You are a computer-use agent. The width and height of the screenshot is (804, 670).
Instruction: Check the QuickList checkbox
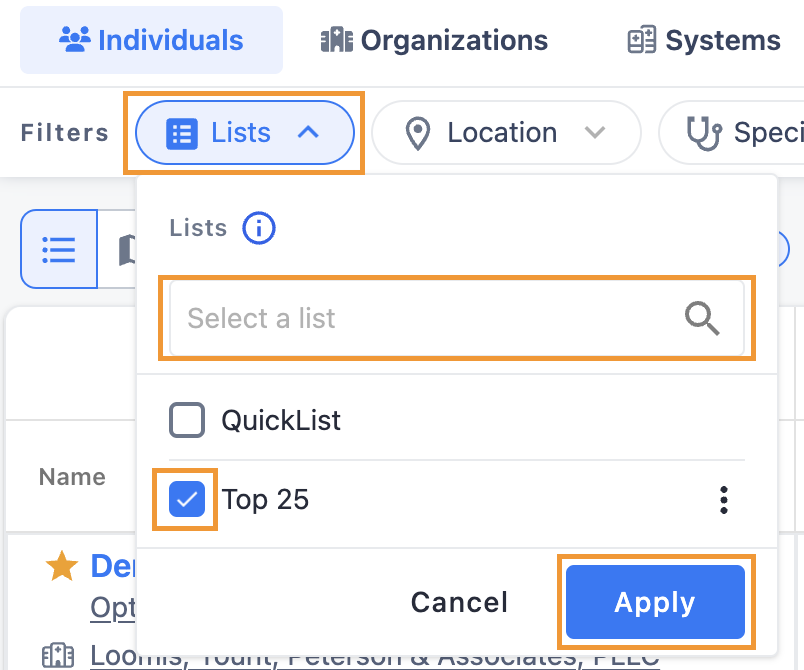pos(187,420)
